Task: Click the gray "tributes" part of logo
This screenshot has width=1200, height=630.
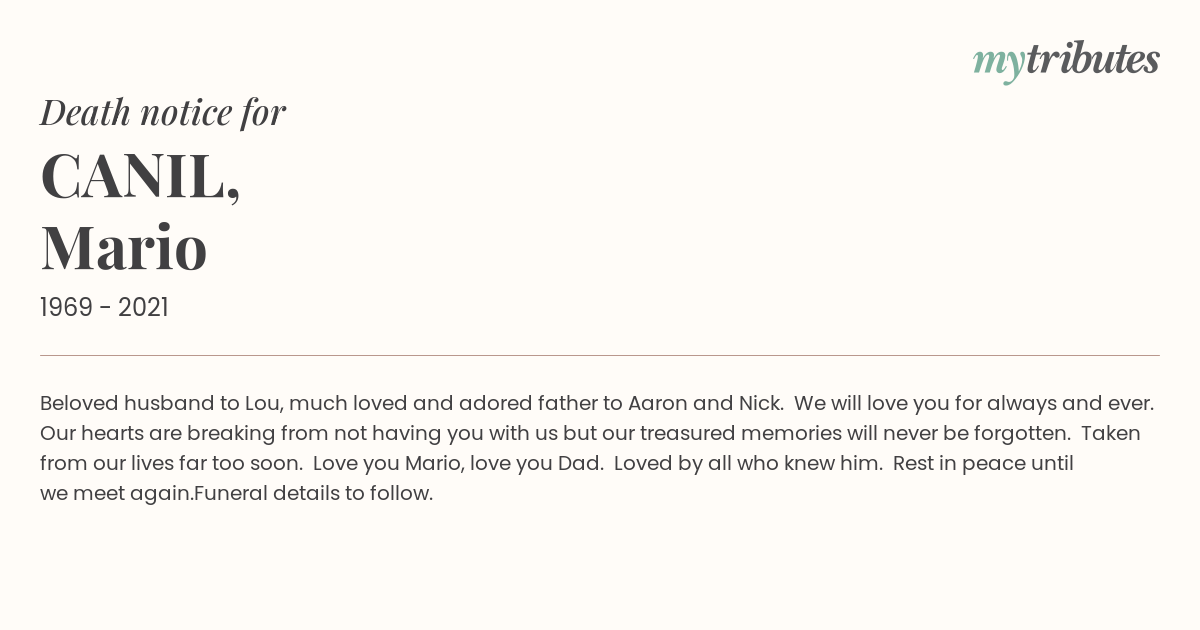Action: pyautogui.click(x=1093, y=59)
